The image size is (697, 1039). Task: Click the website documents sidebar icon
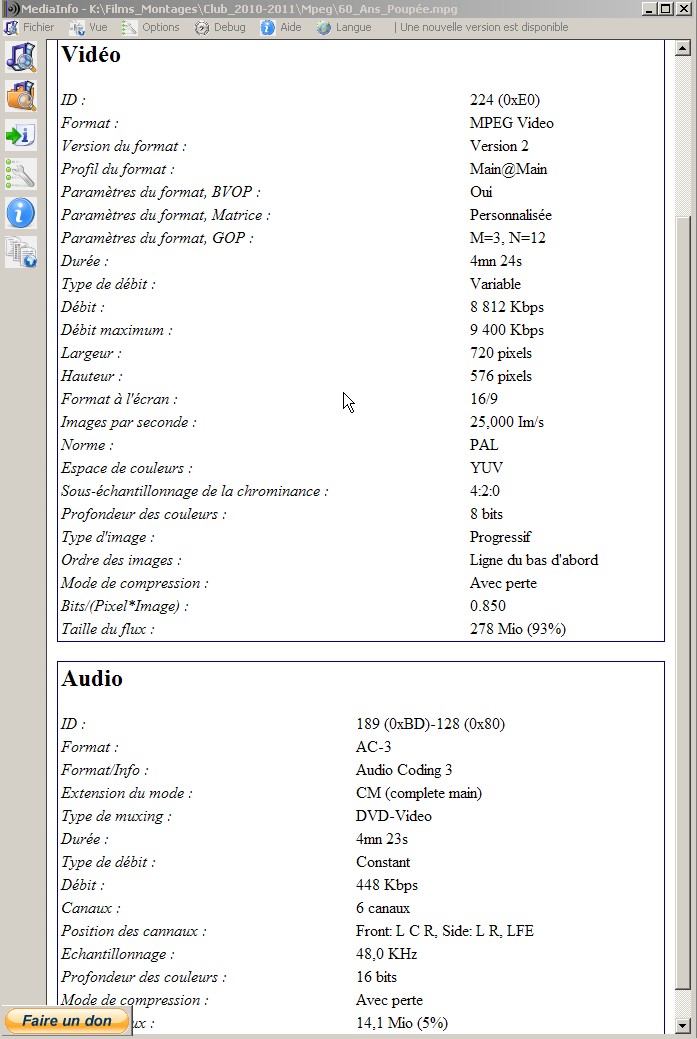[x=21, y=252]
